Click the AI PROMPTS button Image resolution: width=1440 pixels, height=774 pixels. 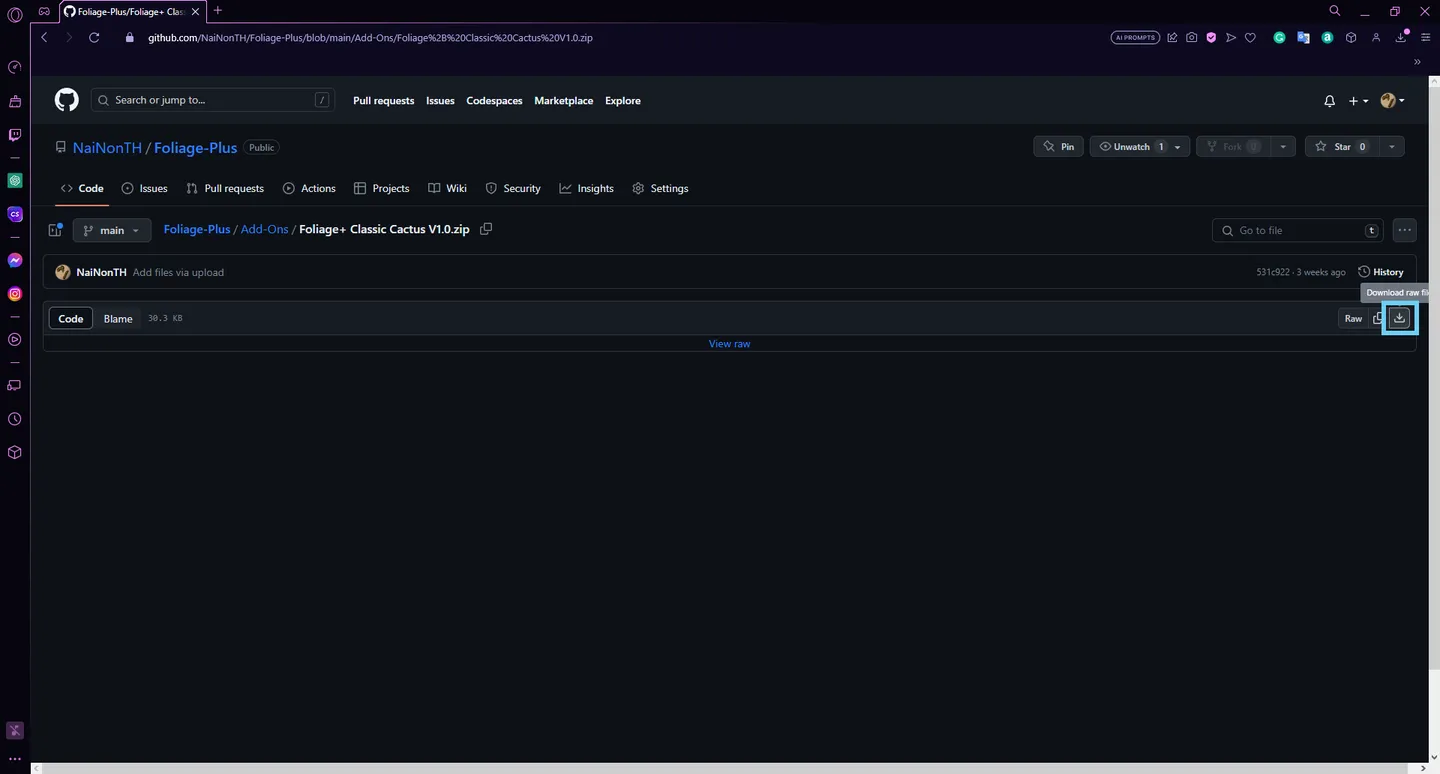1134,38
